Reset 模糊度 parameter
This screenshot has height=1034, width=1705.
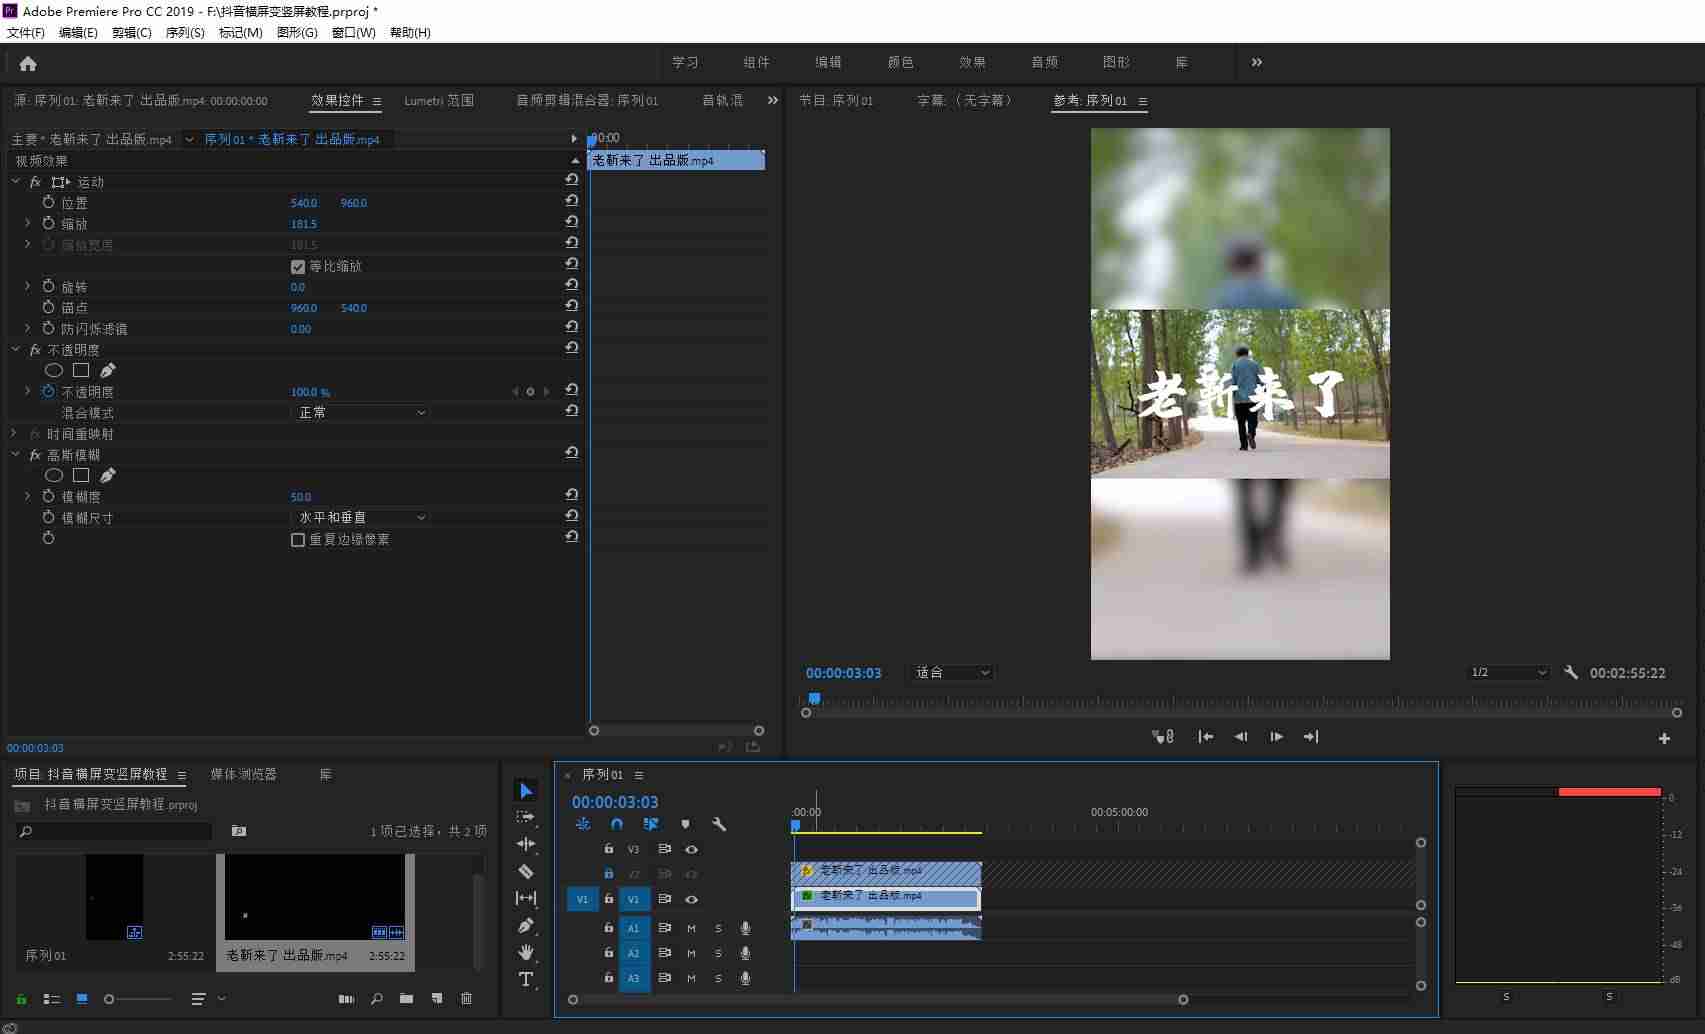[571, 495]
